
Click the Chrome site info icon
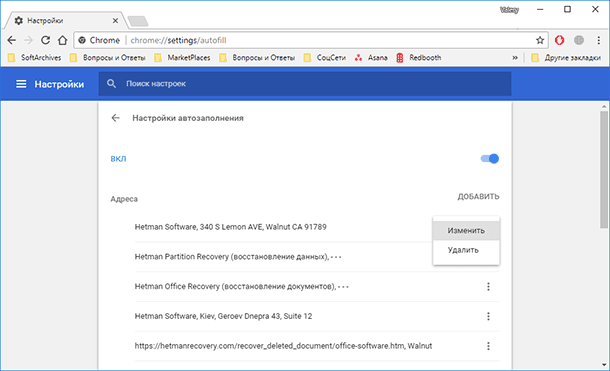[x=82, y=40]
